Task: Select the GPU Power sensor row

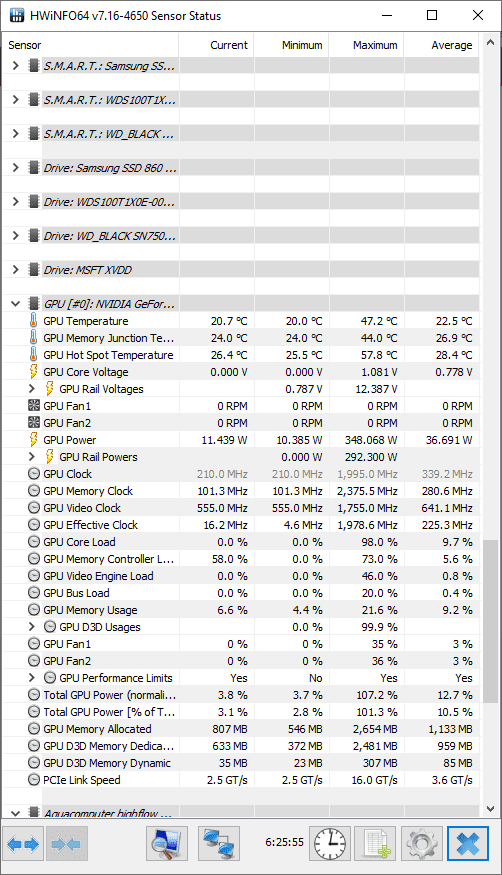Action: pos(240,440)
